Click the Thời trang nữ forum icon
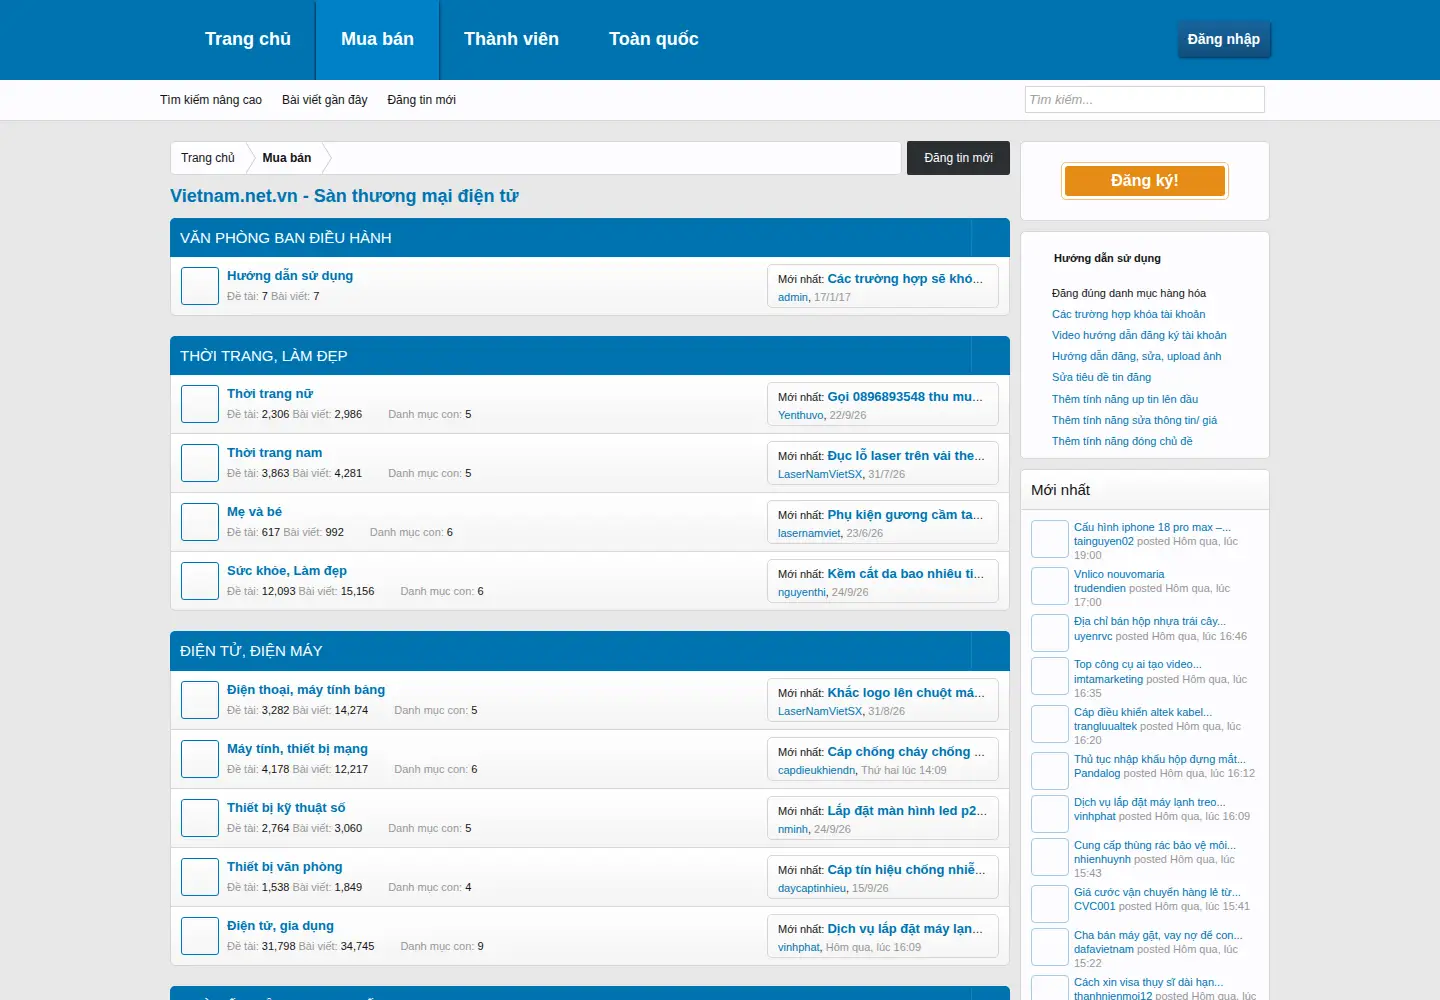This screenshot has height=1000, width=1440. pyautogui.click(x=200, y=404)
